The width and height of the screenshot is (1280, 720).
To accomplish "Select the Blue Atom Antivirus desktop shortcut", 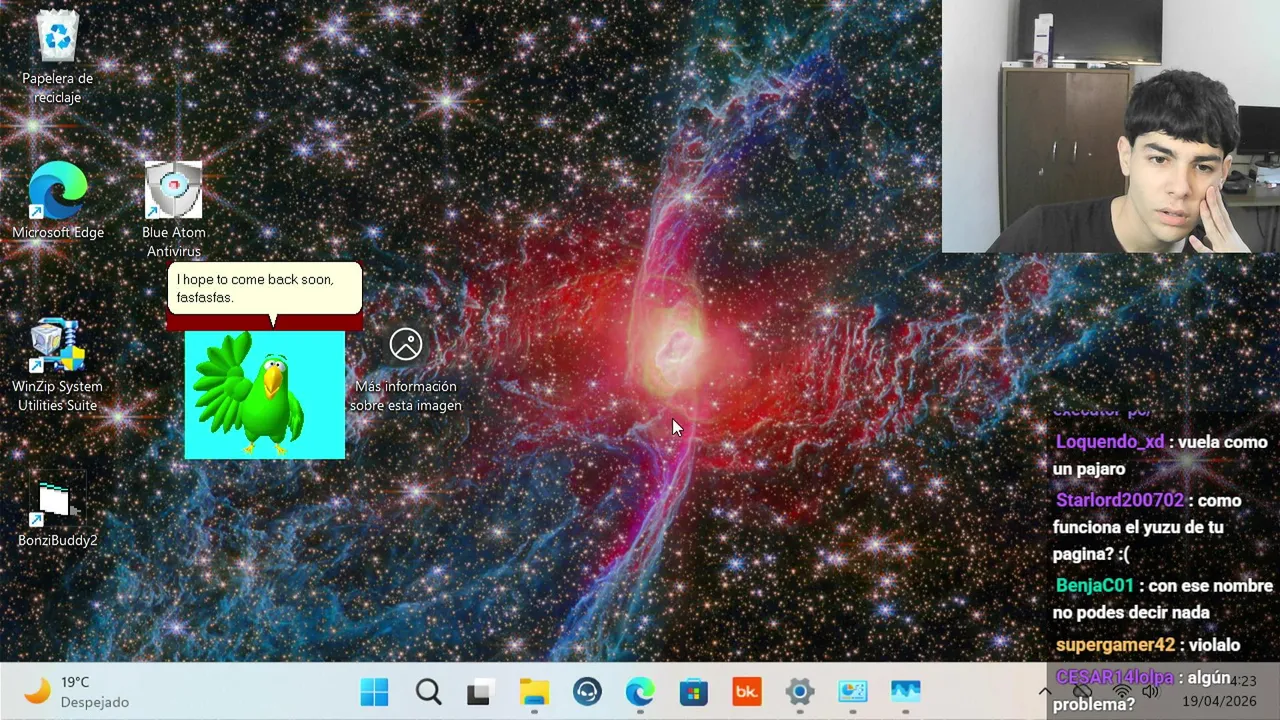I will coord(173,210).
